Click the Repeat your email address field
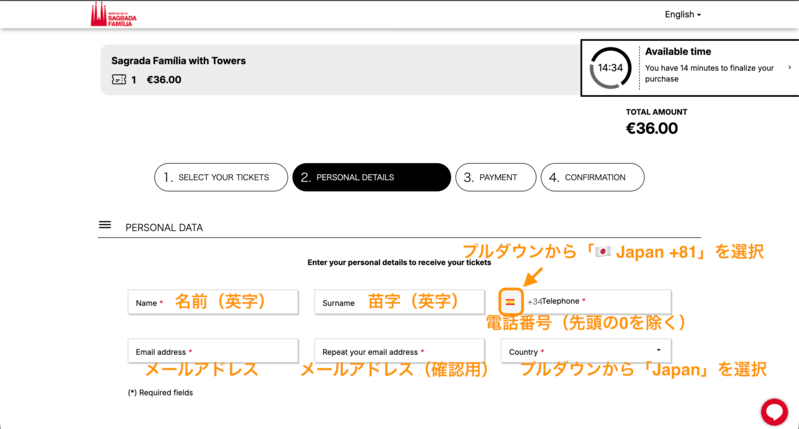Screen dimensions: 799x429 click(399, 351)
